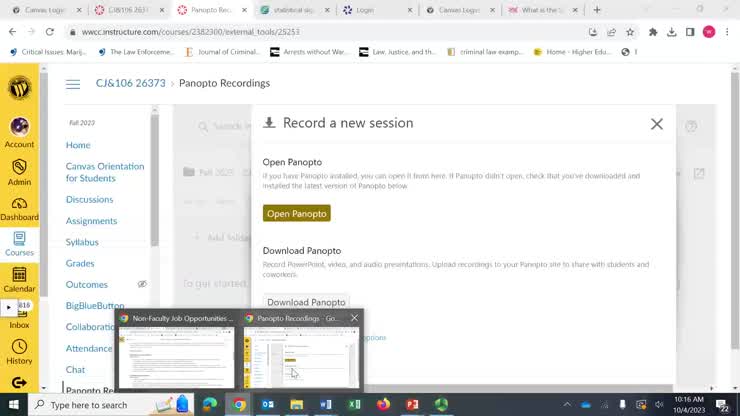
Task: Open the Syllabus course menu item
Action: click(82, 242)
